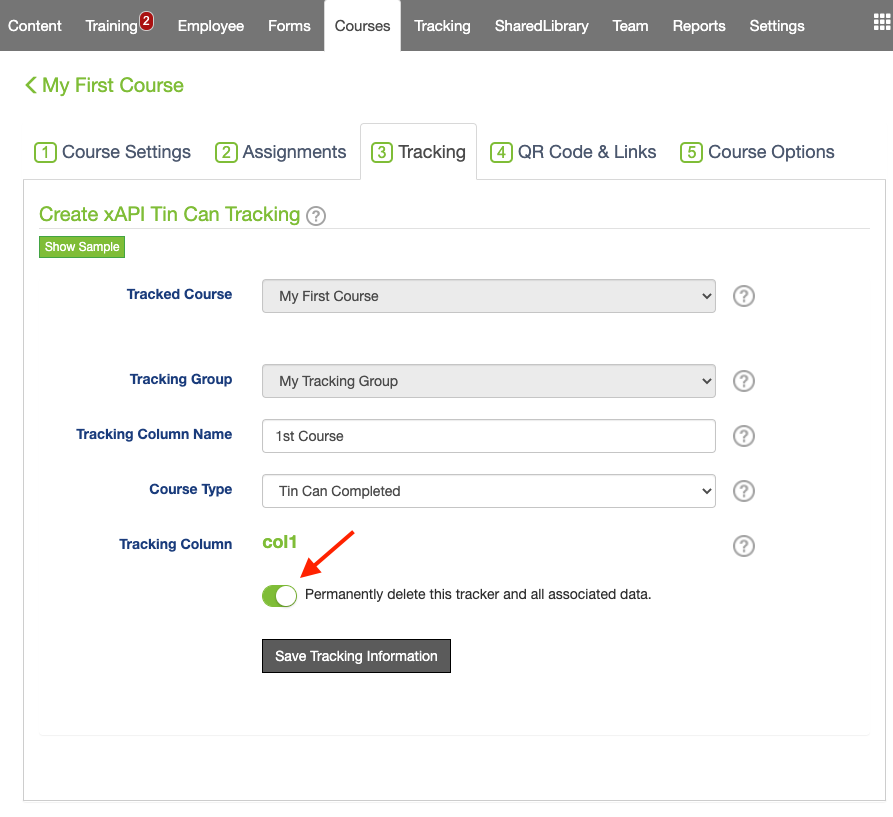Open the Content menu
Viewport: 893px width, 817px height.
point(35,26)
